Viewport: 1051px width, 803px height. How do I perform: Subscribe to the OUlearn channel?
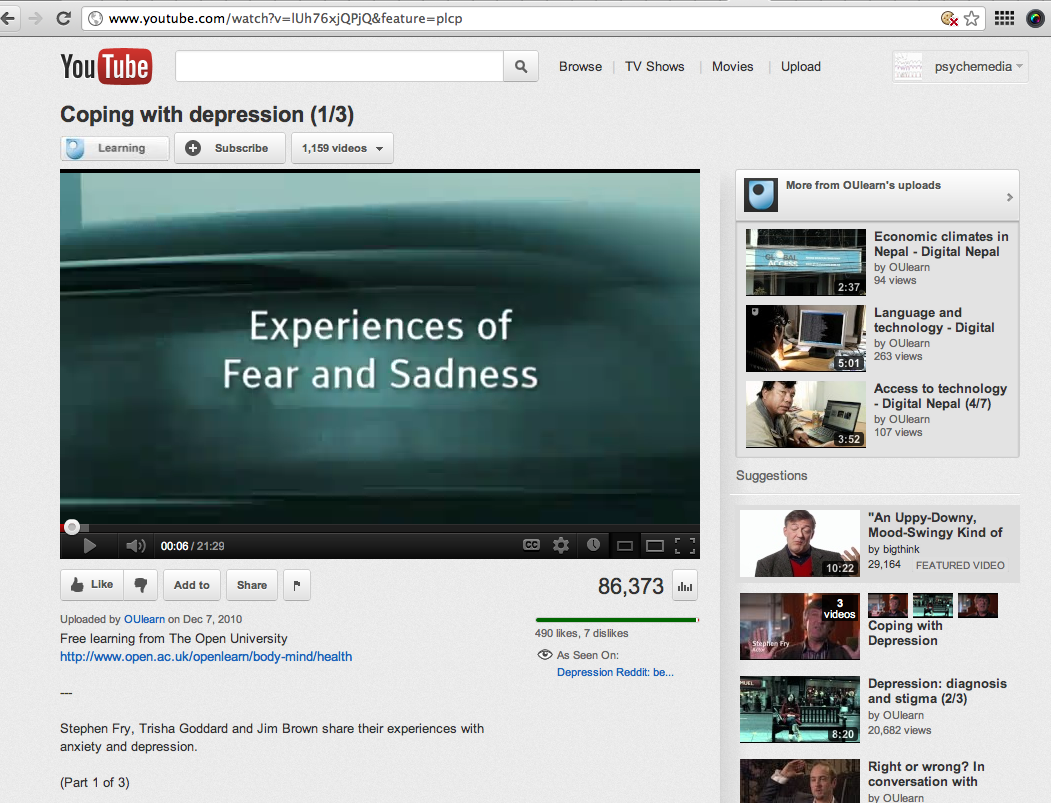coord(230,148)
